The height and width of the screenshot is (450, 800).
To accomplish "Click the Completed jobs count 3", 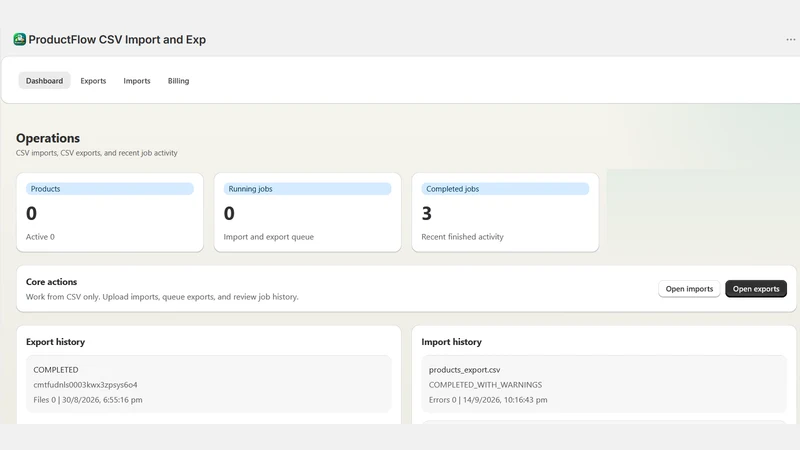I will [427, 213].
